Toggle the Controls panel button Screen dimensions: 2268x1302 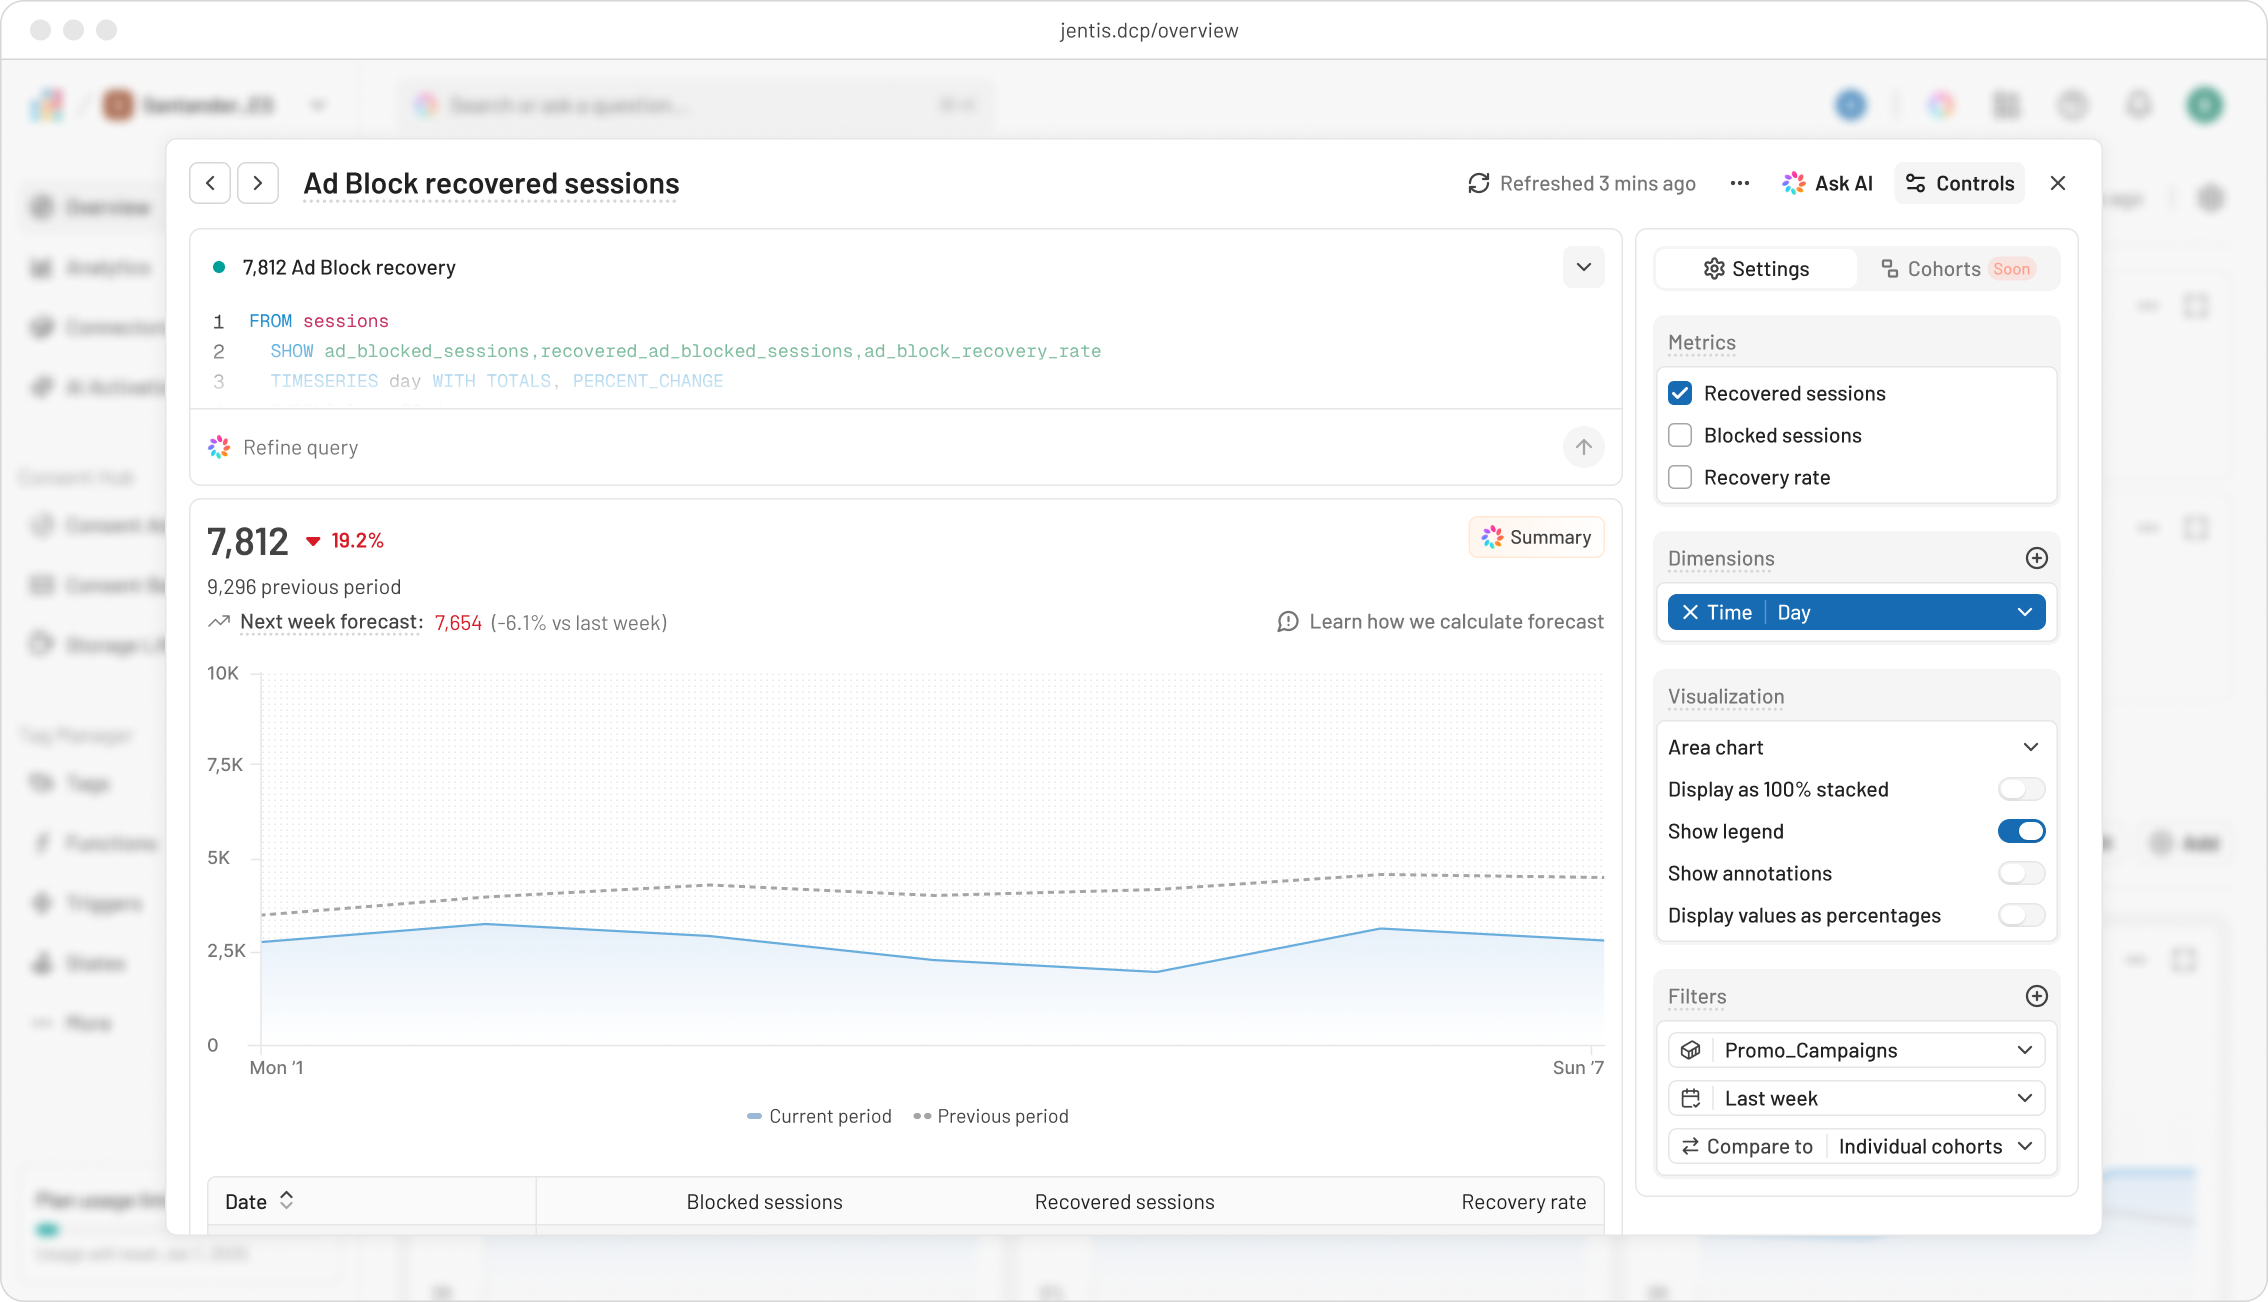tap(1959, 183)
